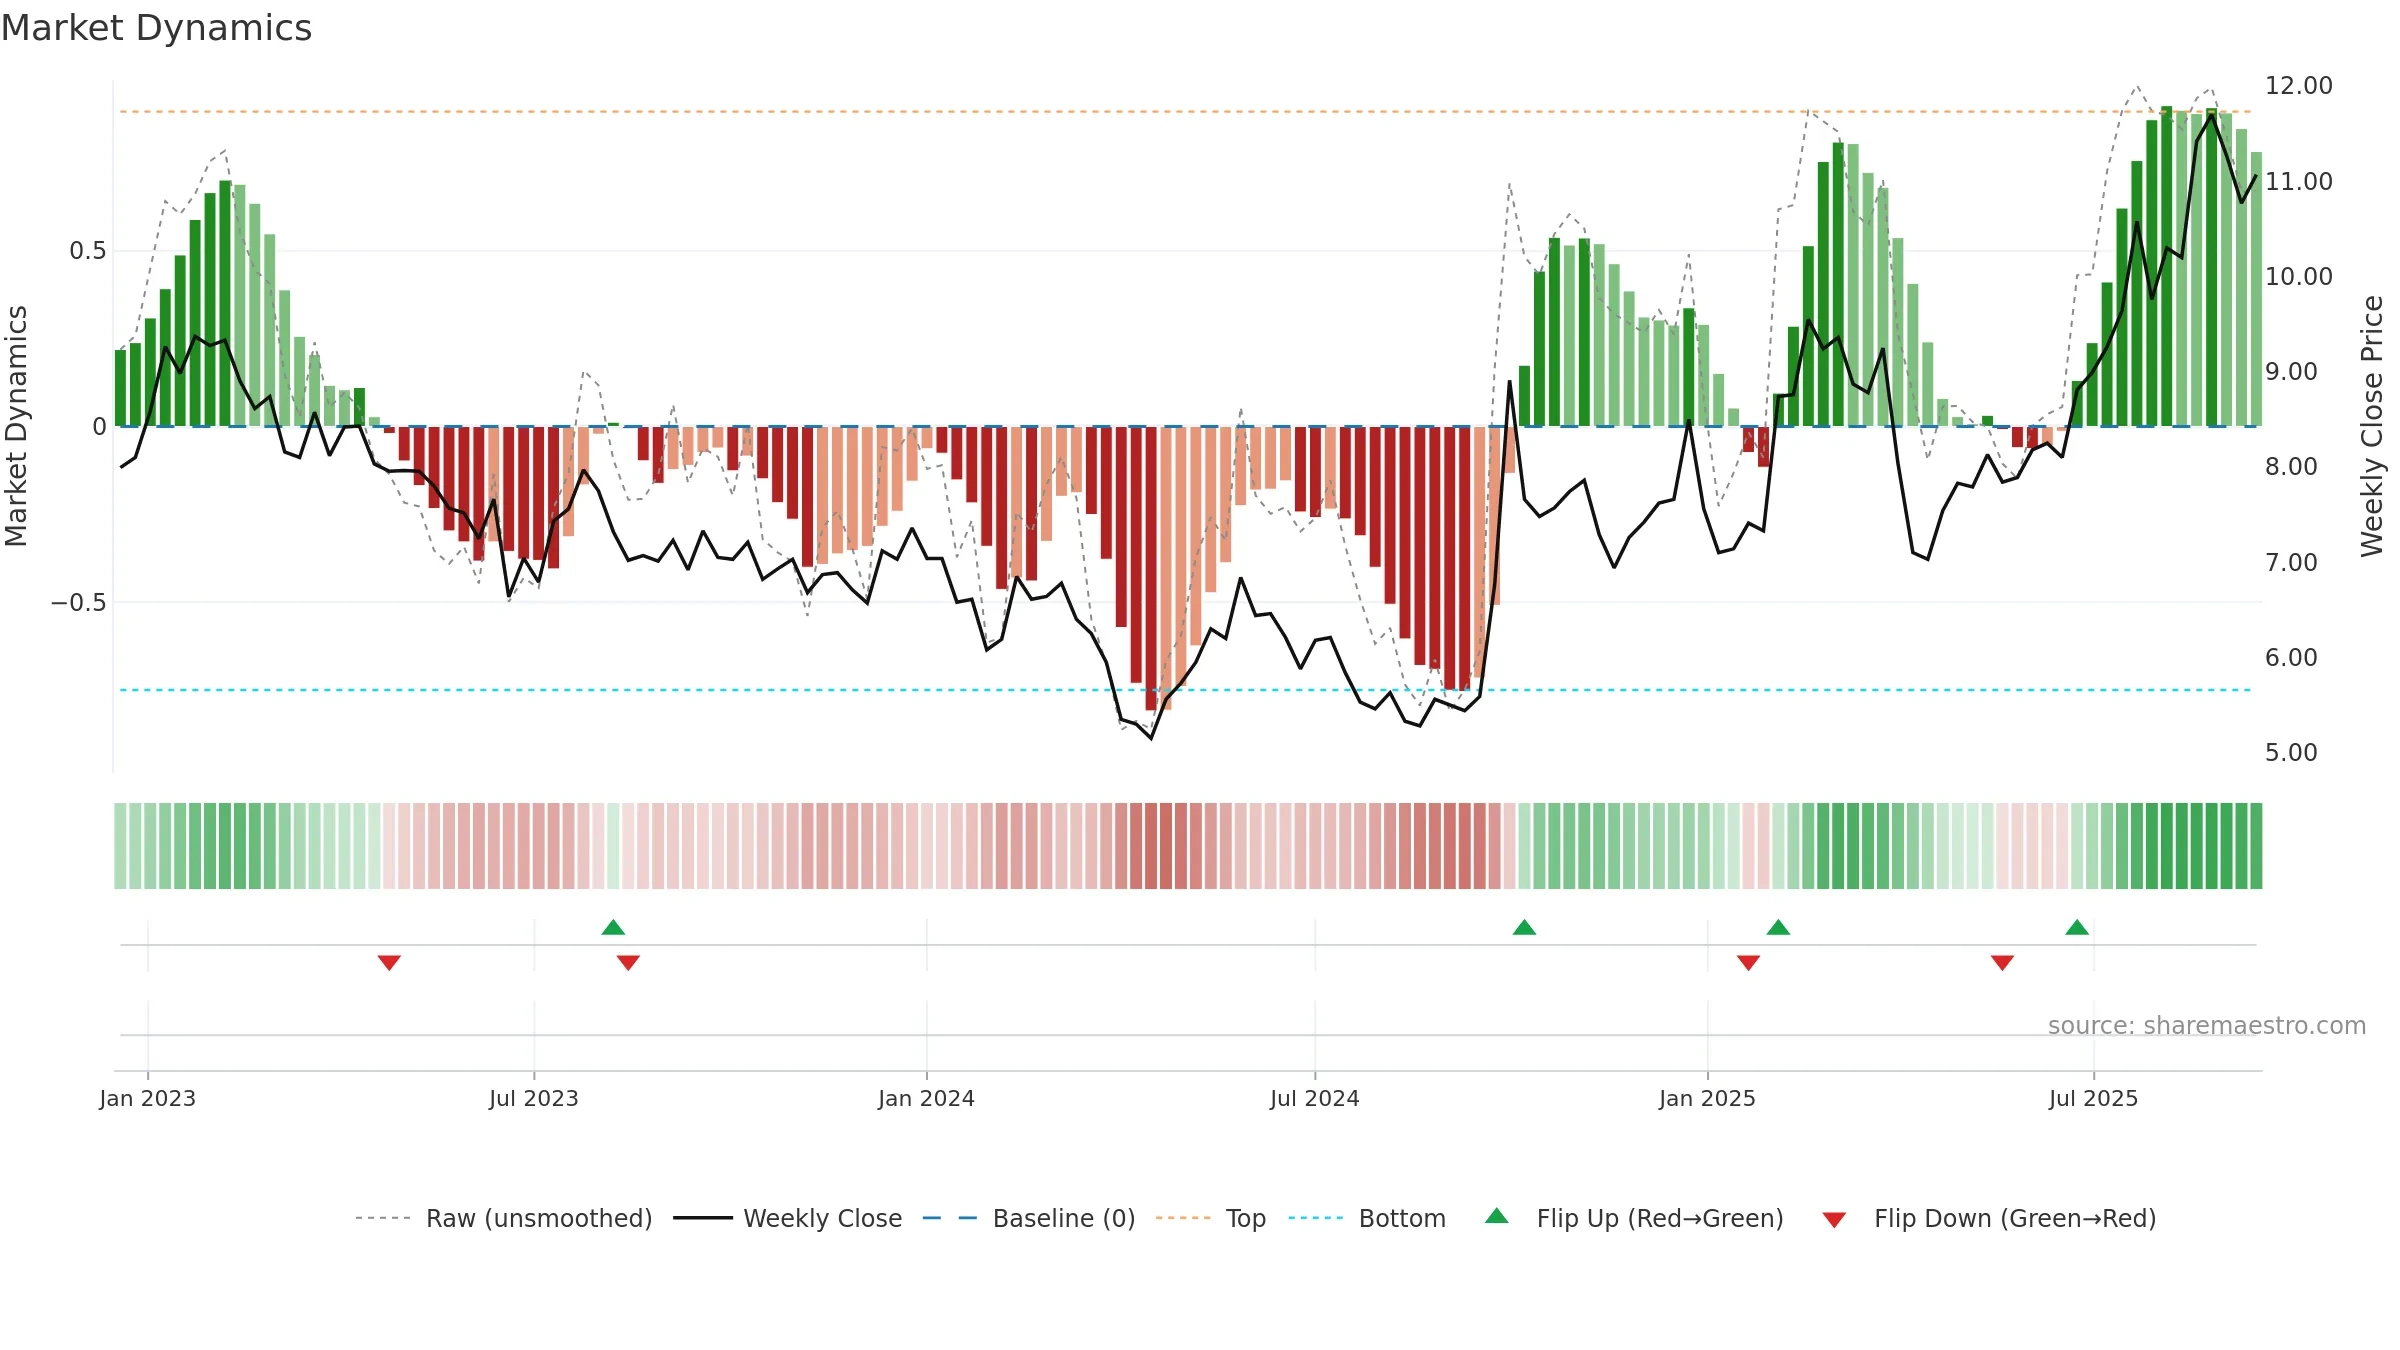2400x1350 pixels.
Task: Click the '7.00' price axis label
Action: pos(2291,562)
